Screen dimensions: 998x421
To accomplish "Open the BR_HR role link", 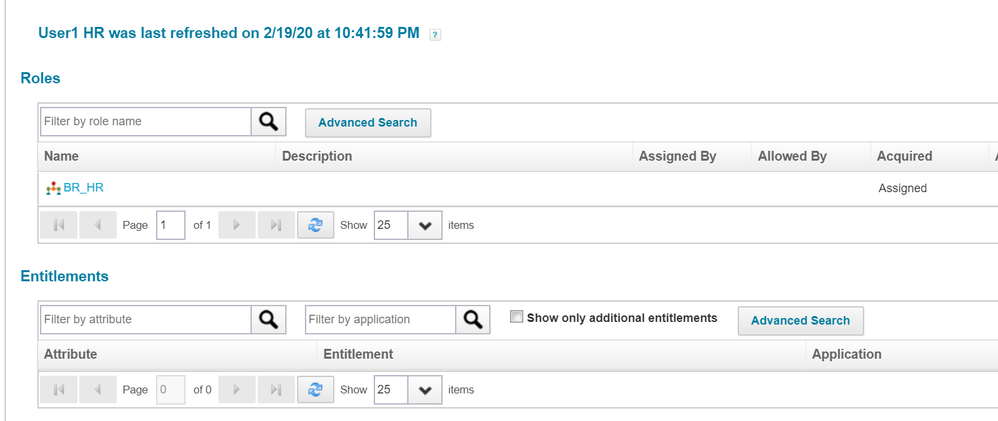I will tap(83, 188).
